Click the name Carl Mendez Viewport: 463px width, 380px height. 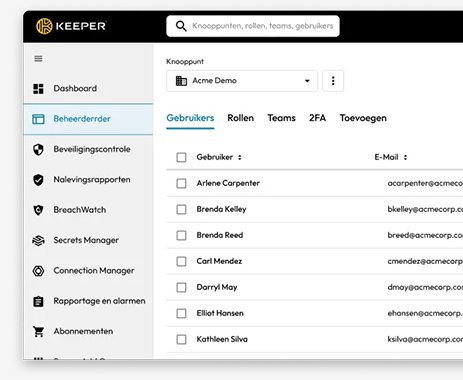219,261
